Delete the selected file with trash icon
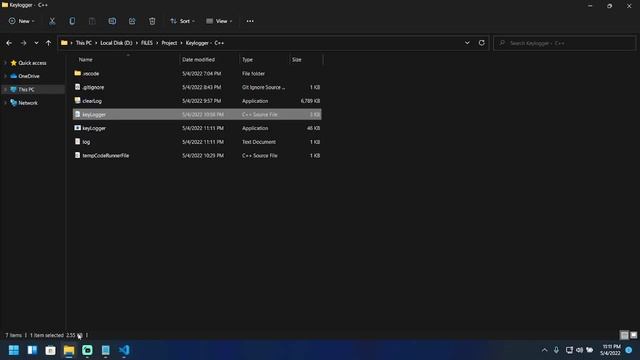This screenshot has width=640, height=360. click(152, 21)
